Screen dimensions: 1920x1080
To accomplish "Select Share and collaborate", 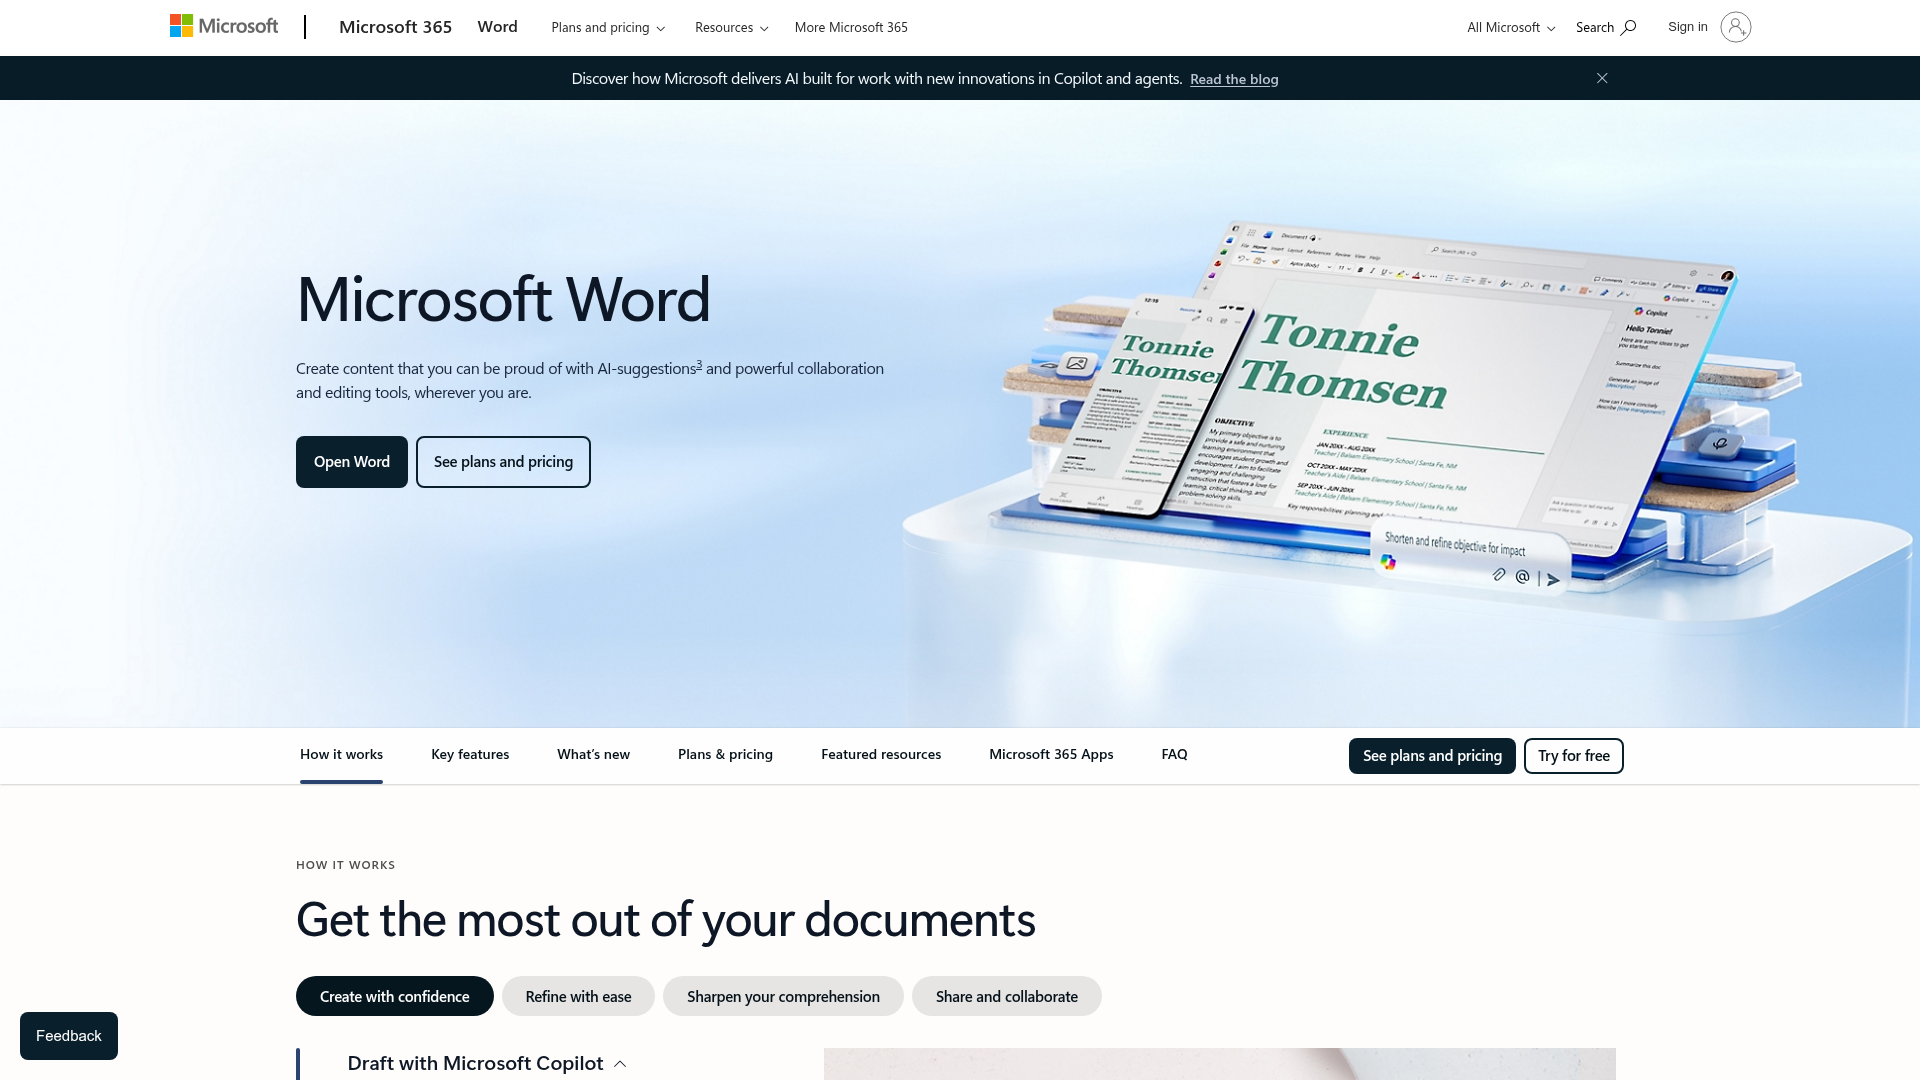I will coord(1006,996).
